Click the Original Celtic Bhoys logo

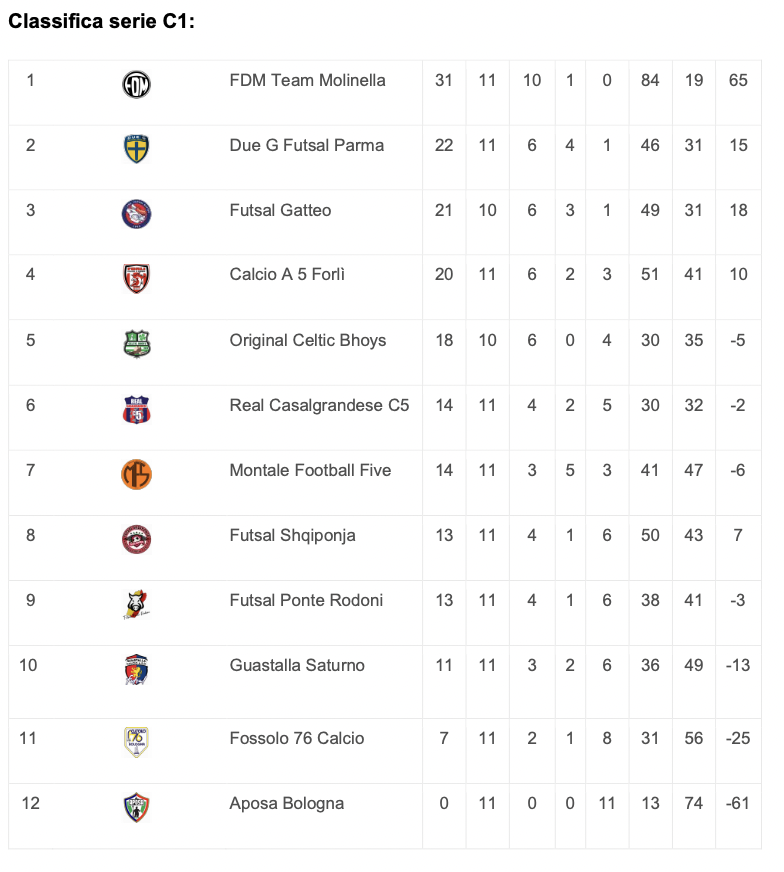[136, 344]
